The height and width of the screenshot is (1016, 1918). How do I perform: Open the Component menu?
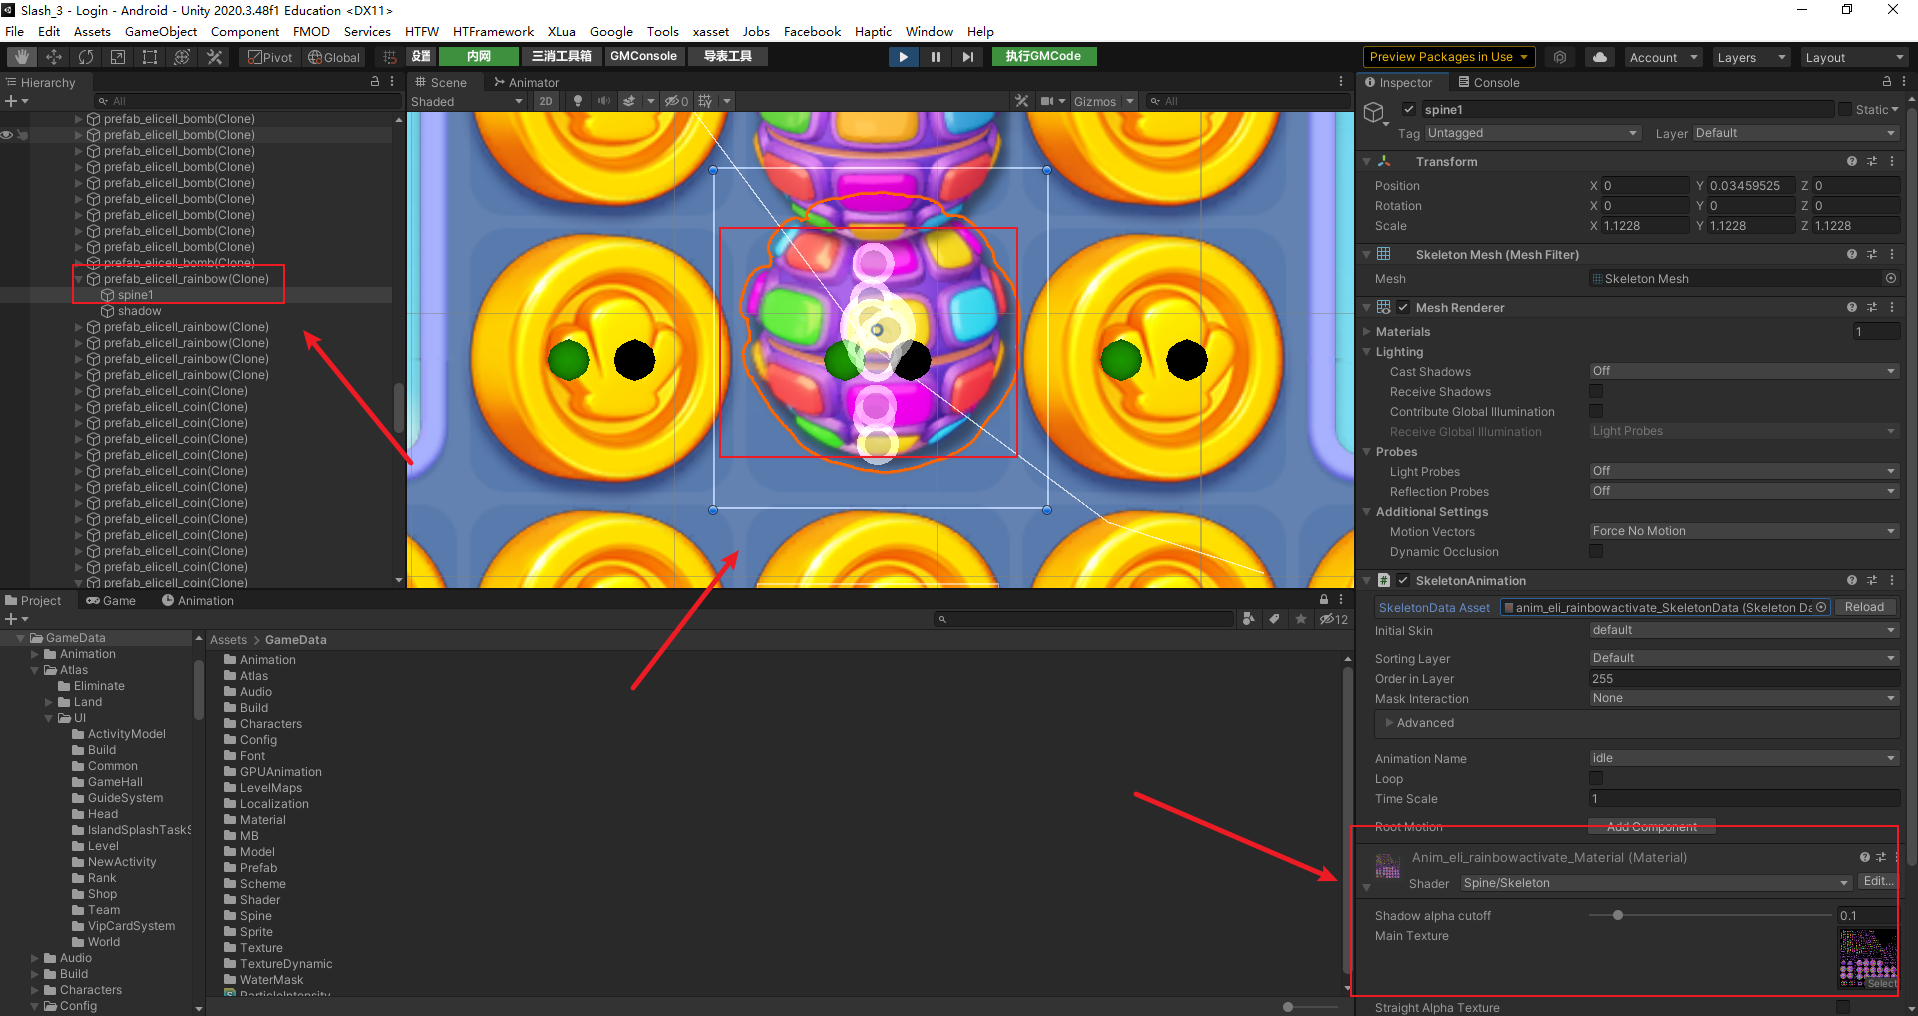pyautogui.click(x=245, y=32)
